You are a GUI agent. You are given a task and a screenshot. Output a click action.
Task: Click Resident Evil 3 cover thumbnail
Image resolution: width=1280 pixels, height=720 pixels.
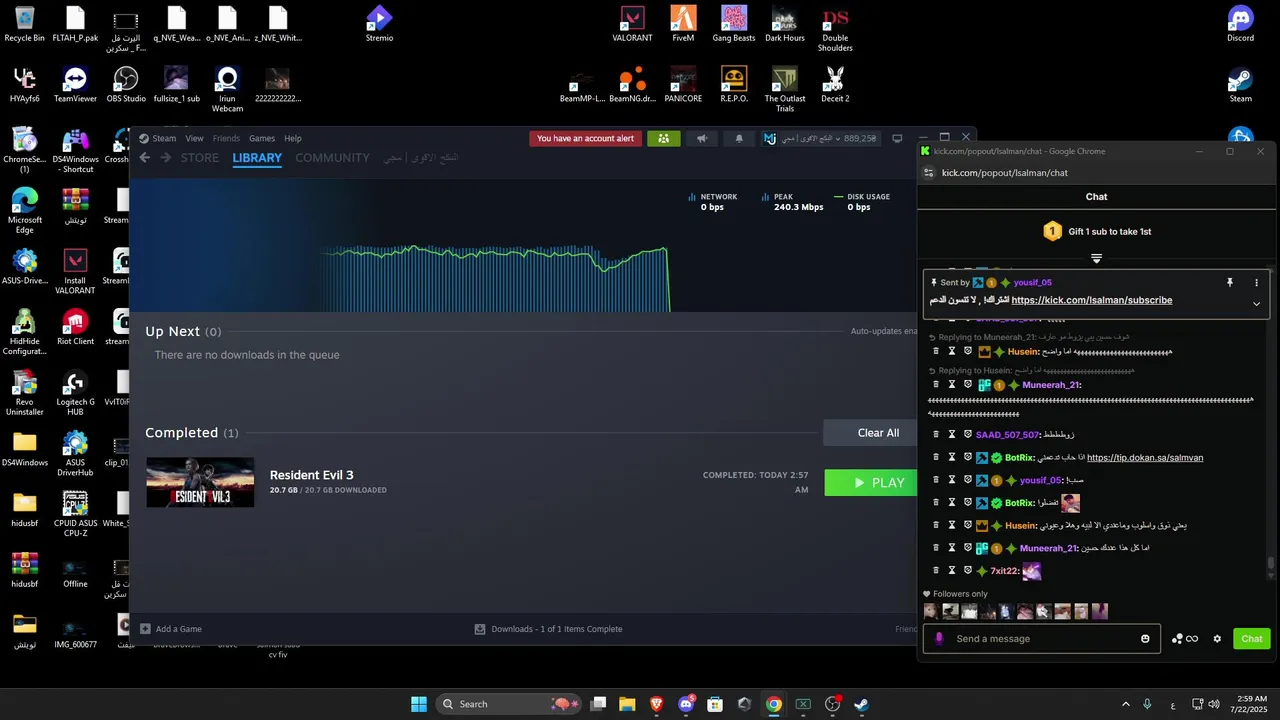point(200,482)
